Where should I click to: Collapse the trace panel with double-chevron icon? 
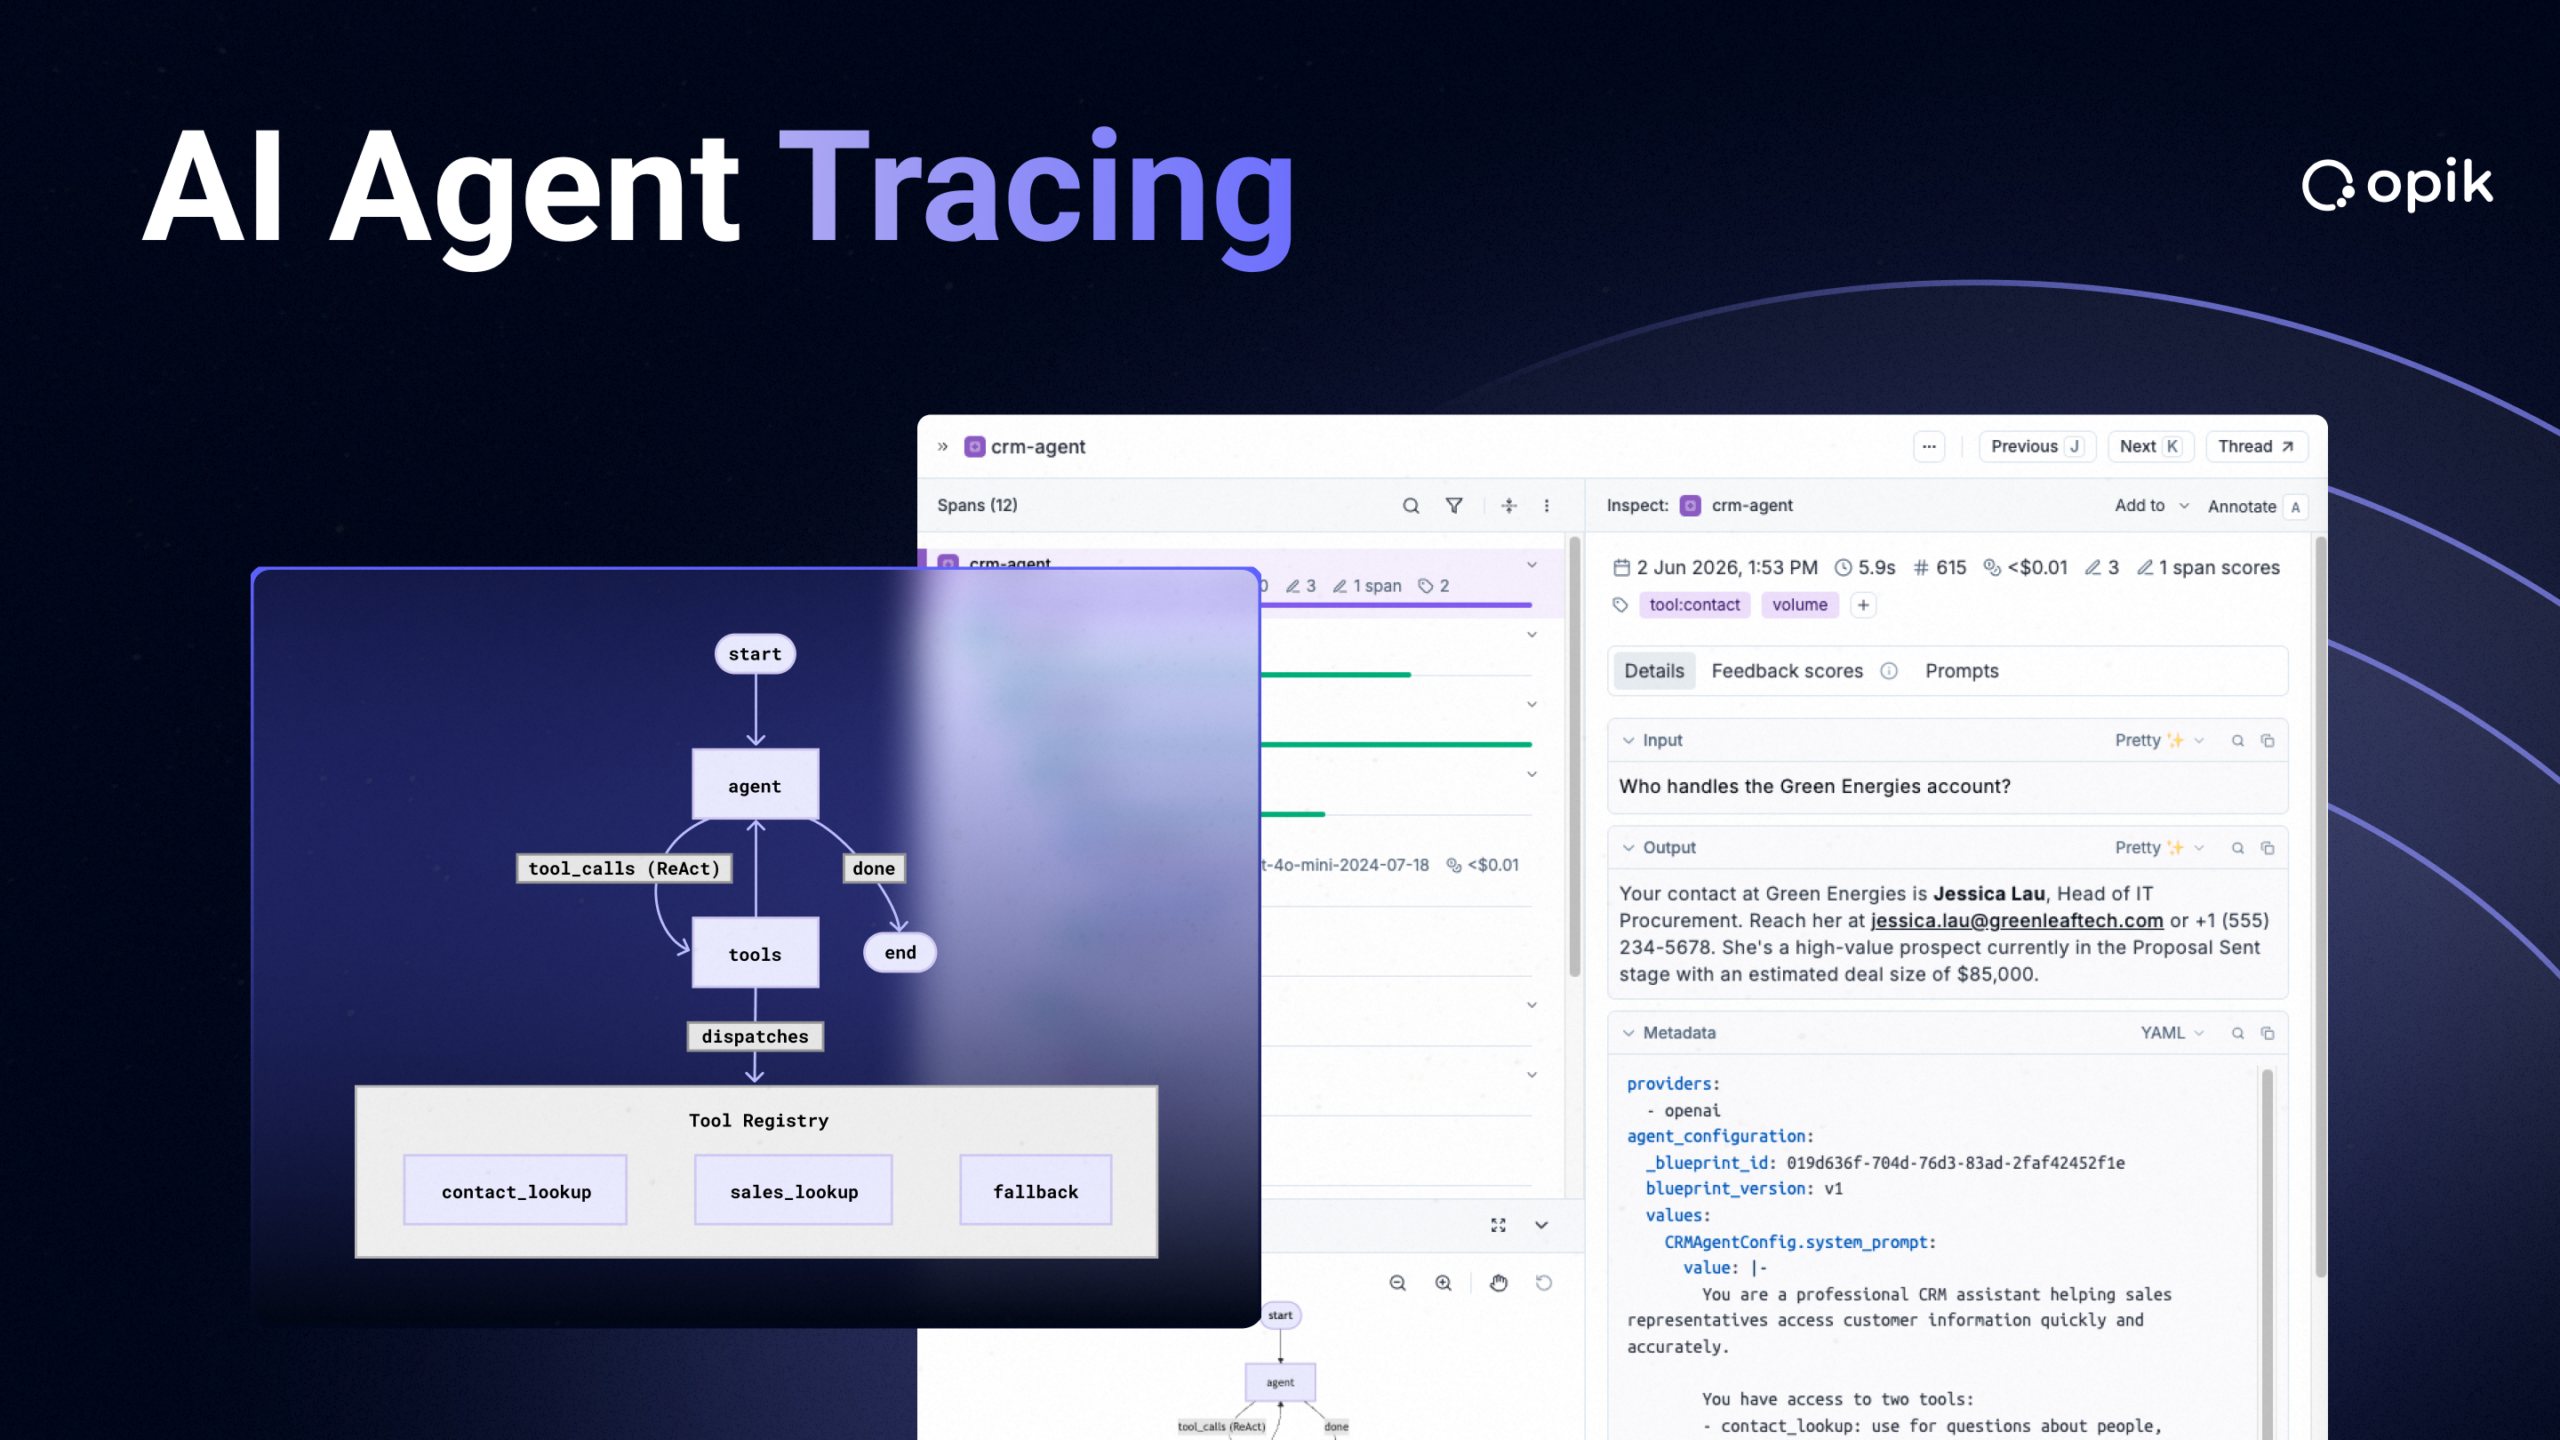[x=942, y=447]
